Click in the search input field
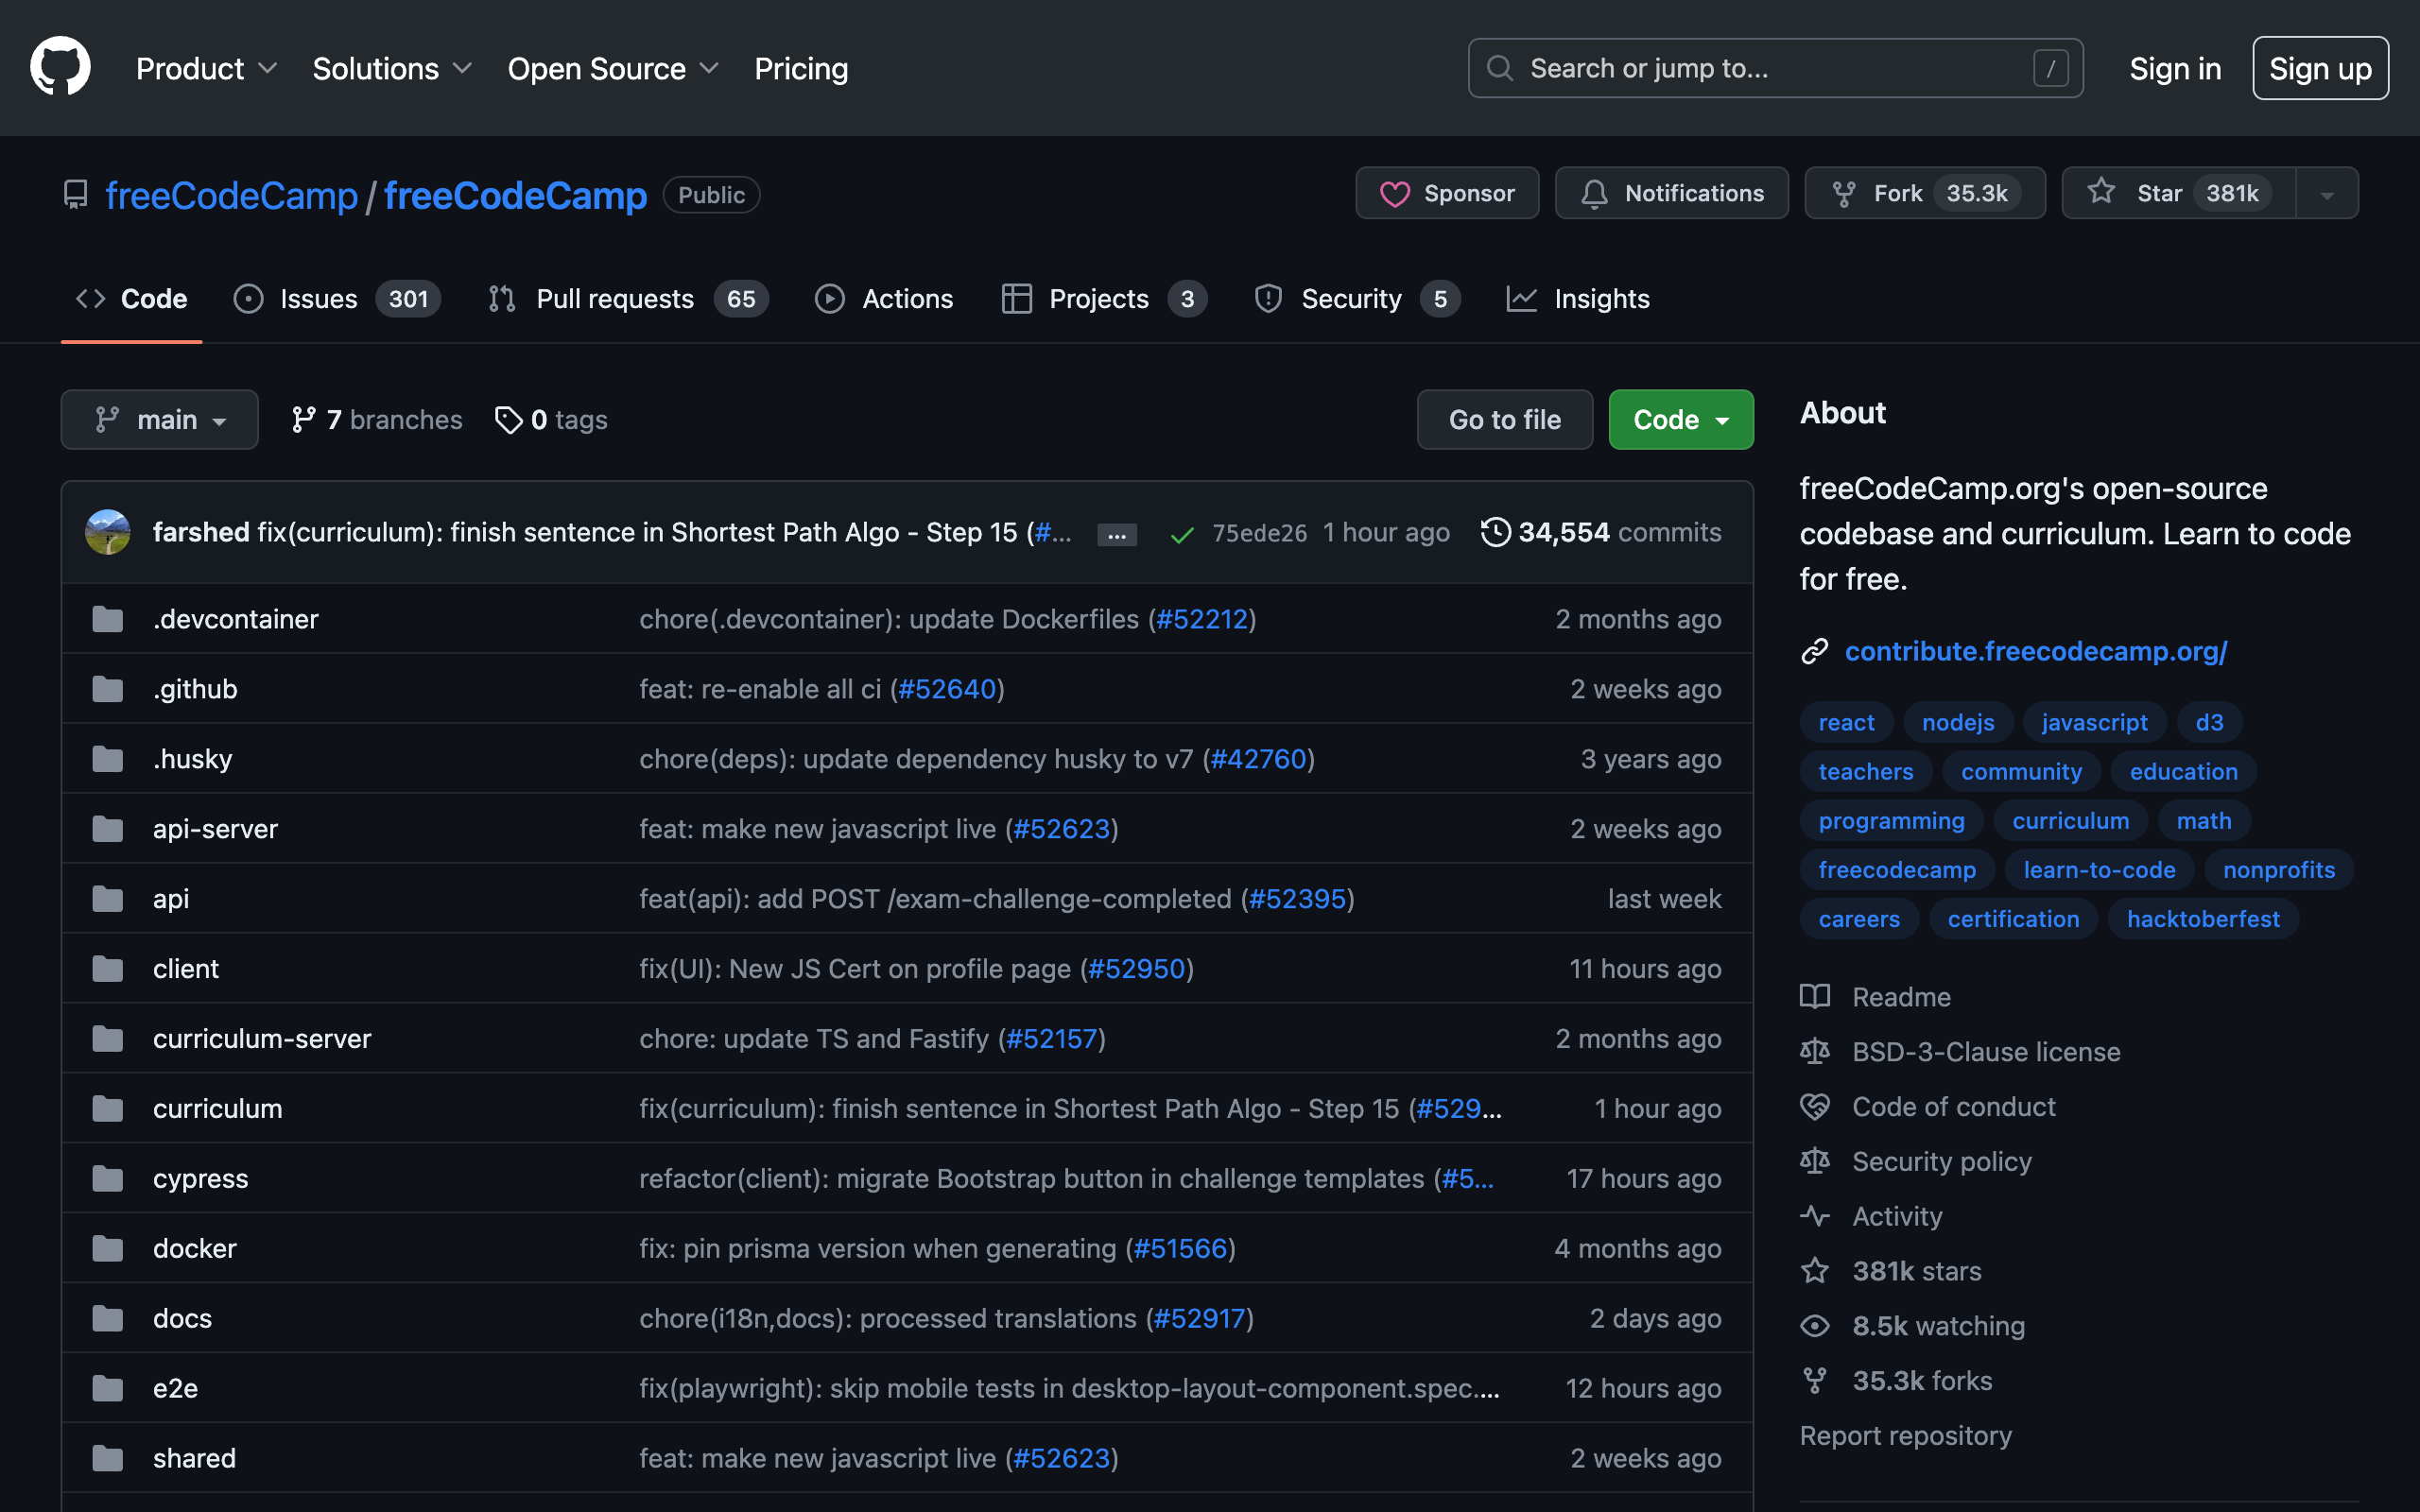Image resolution: width=2420 pixels, height=1512 pixels. click(x=1775, y=68)
